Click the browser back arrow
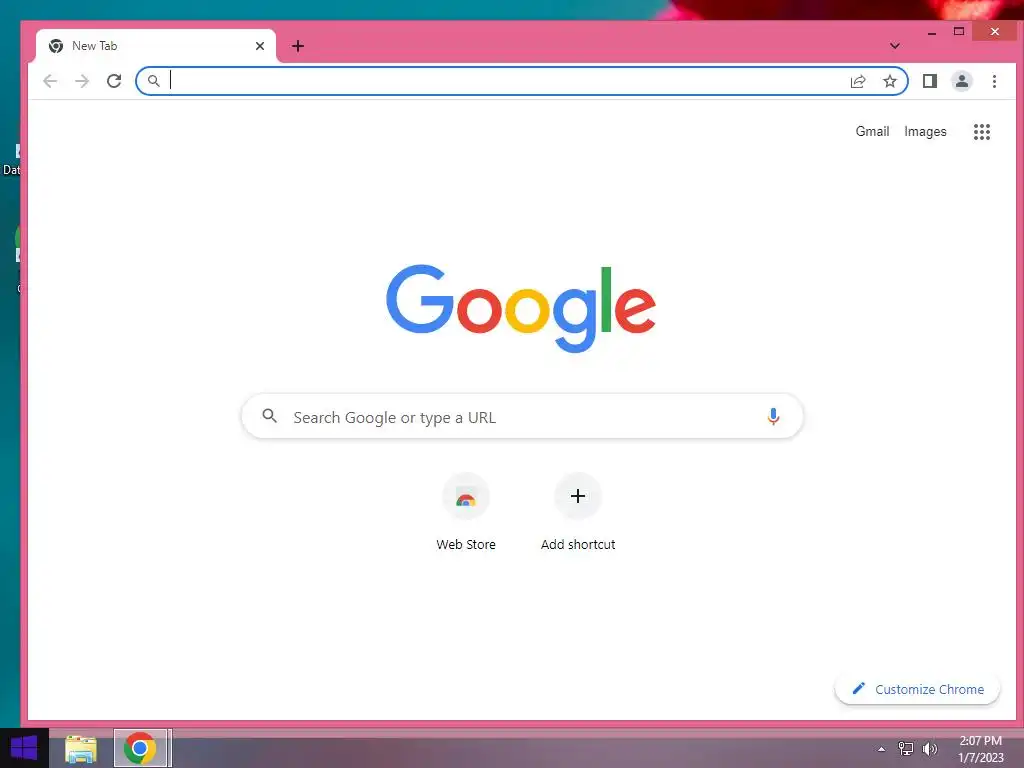 click(50, 81)
